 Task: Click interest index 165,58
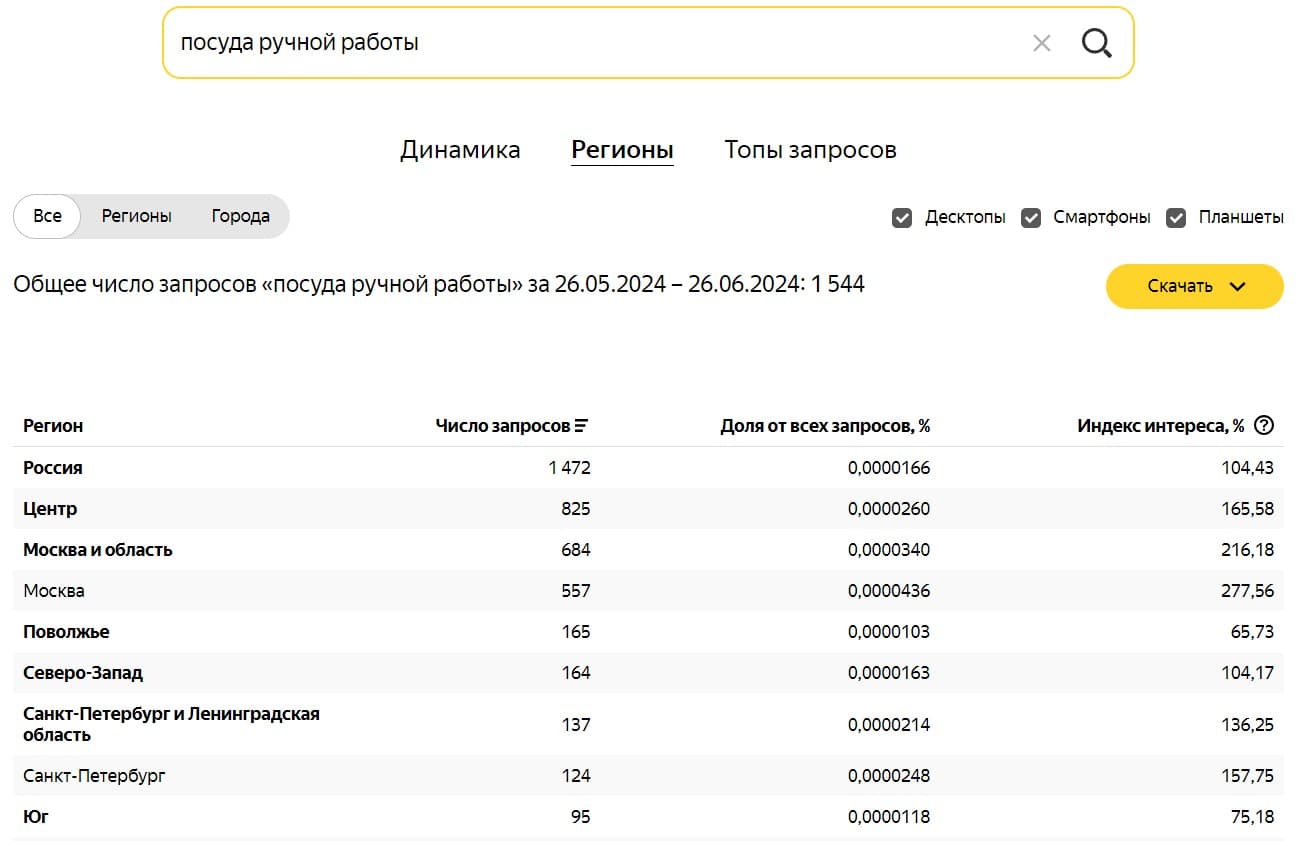1248,509
